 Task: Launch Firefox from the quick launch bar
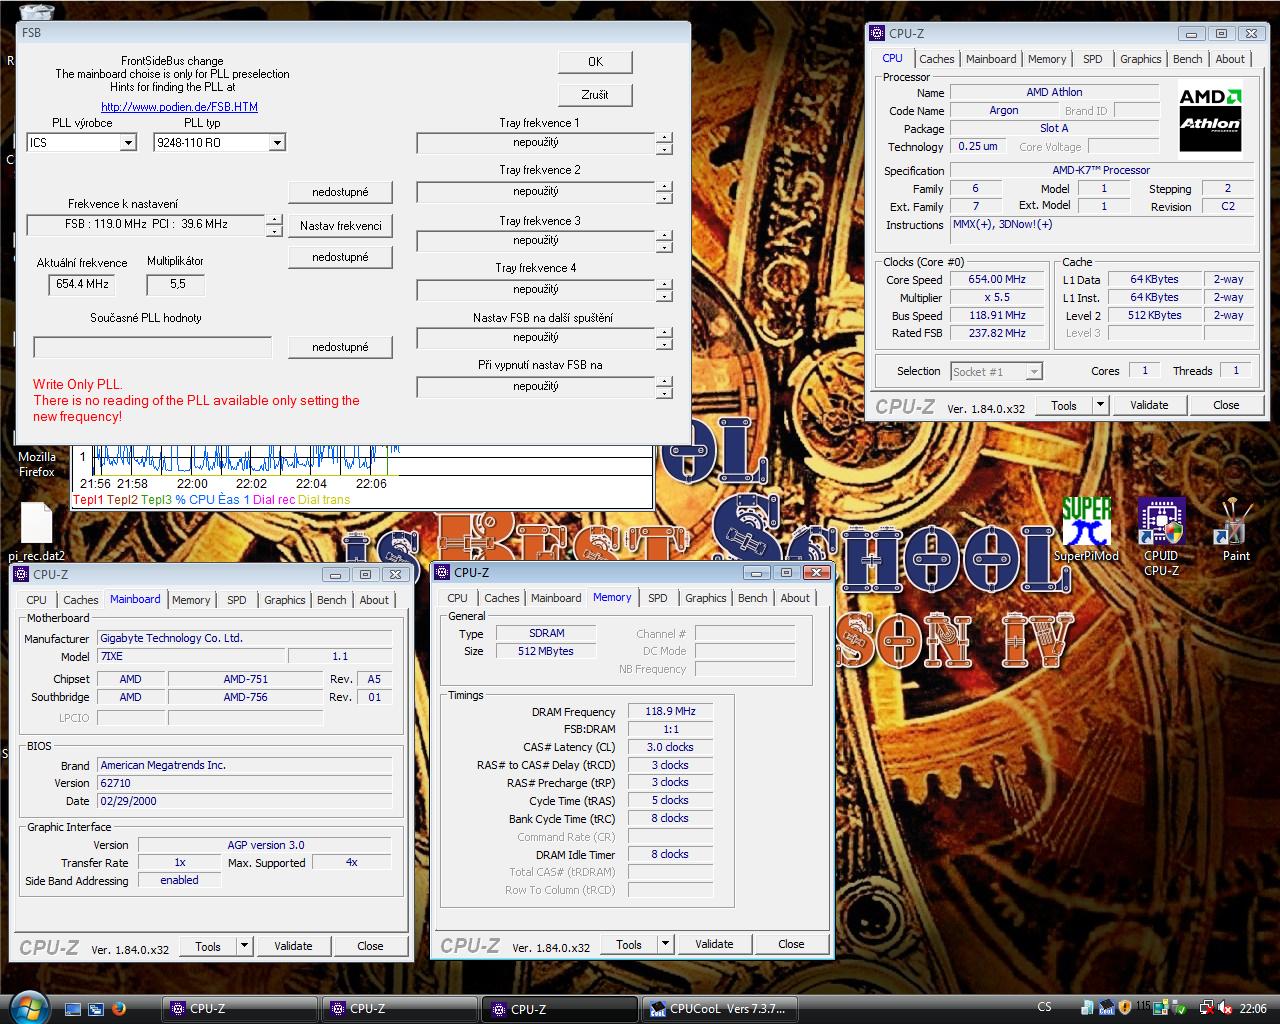point(119,1009)
